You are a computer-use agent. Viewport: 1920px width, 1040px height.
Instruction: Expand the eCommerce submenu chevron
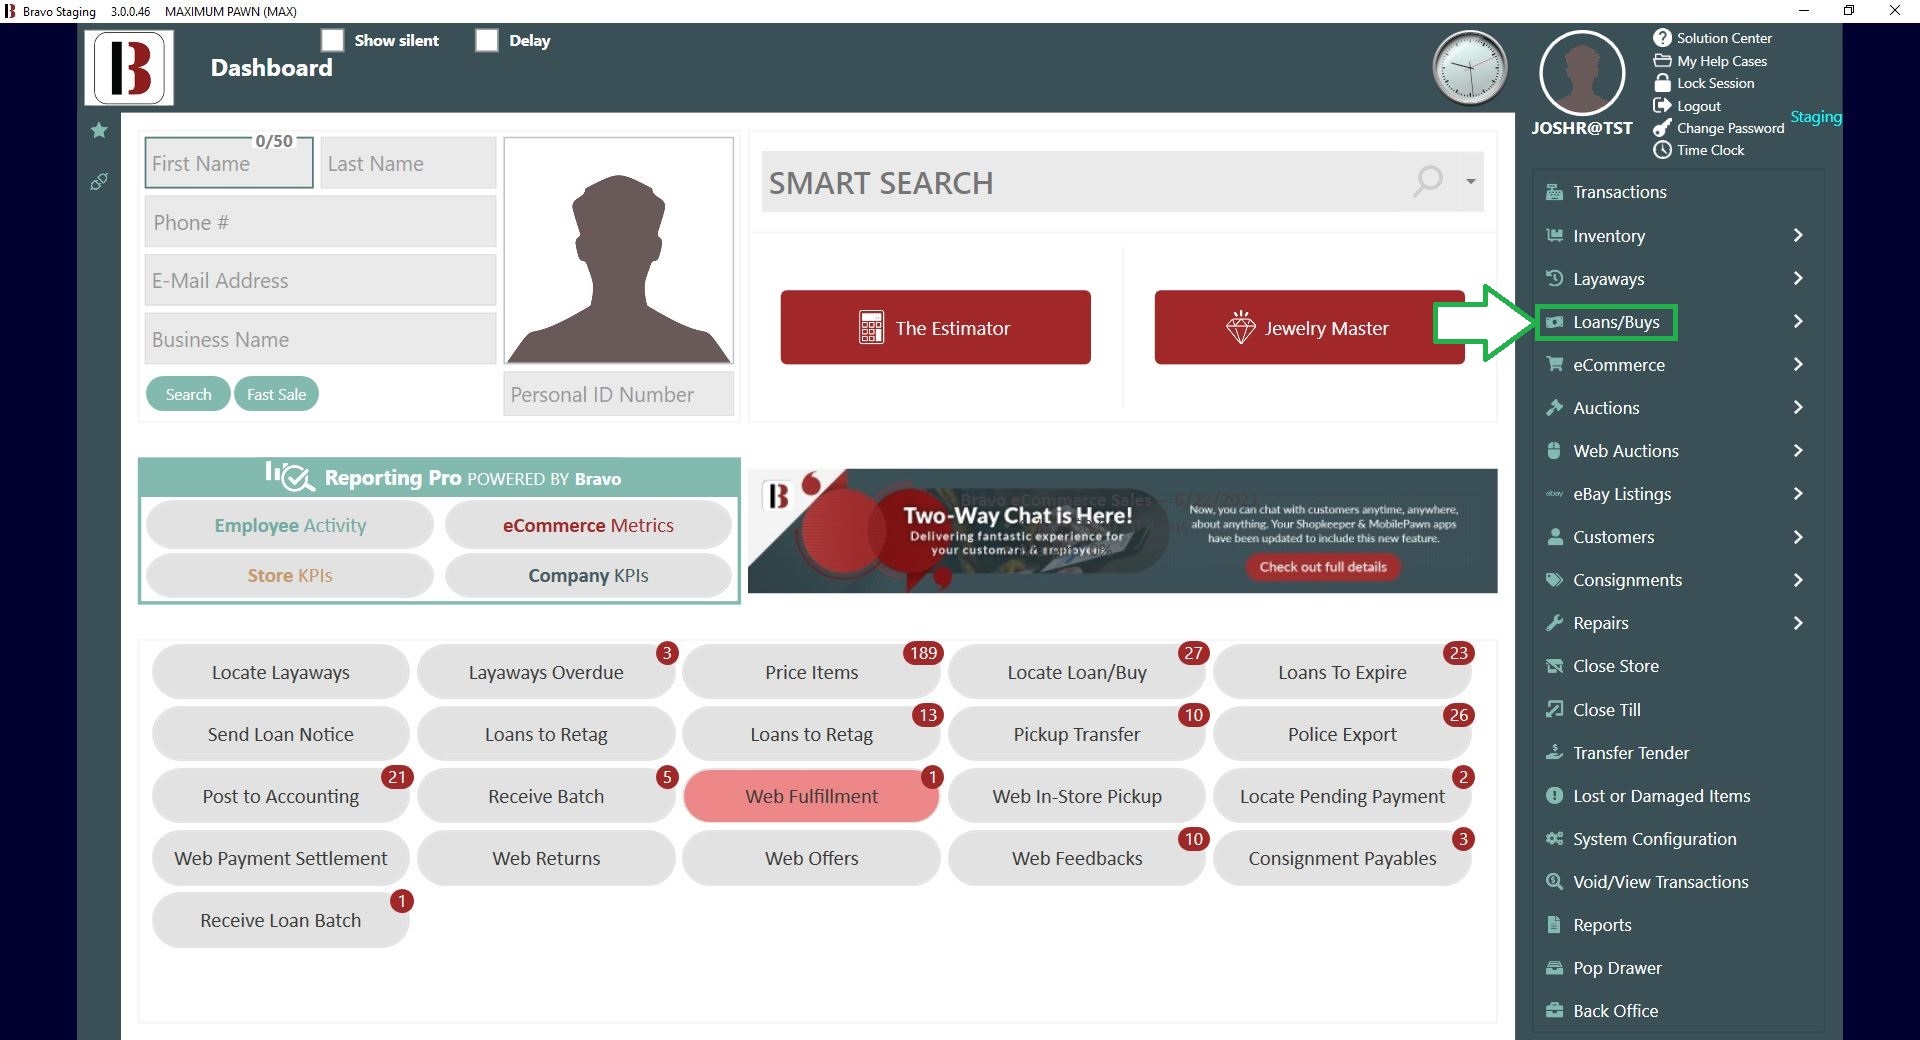pyautogui.click(x=1798, y=364)
